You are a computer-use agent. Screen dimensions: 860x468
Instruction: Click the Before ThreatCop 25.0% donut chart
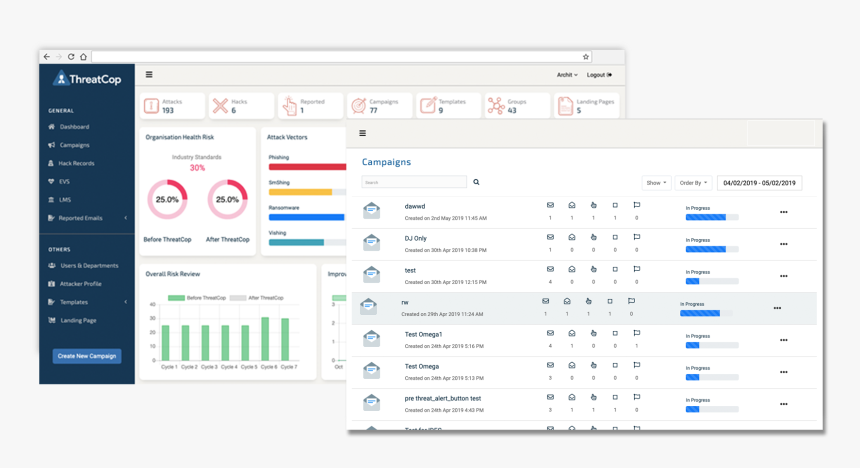click(x=167, y=199)
